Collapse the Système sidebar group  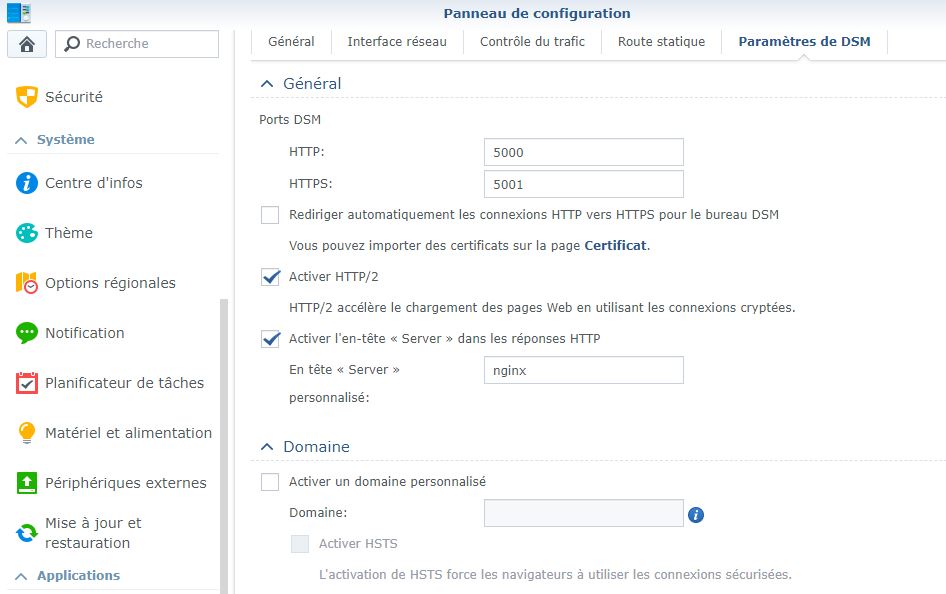[x=21, y=140]
